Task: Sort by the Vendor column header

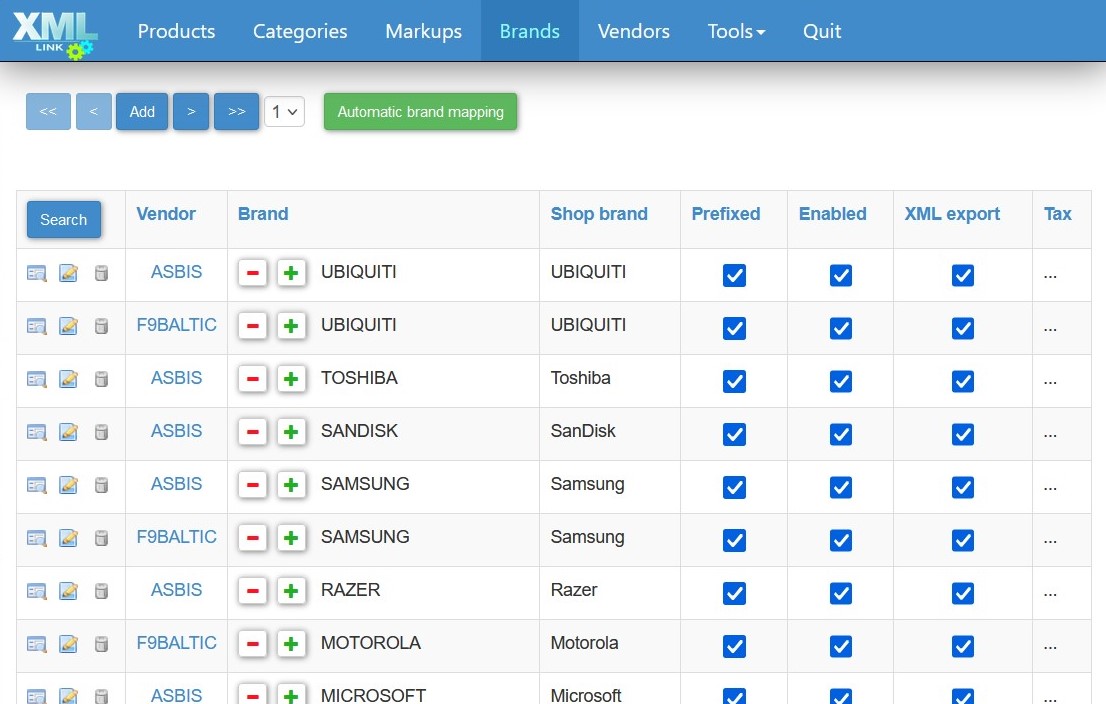Action: [x=166, y=214]
